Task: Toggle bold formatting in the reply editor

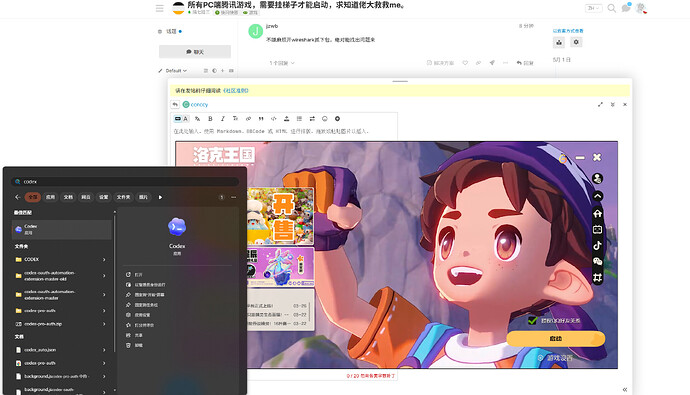Action: (x=210, y=119)
